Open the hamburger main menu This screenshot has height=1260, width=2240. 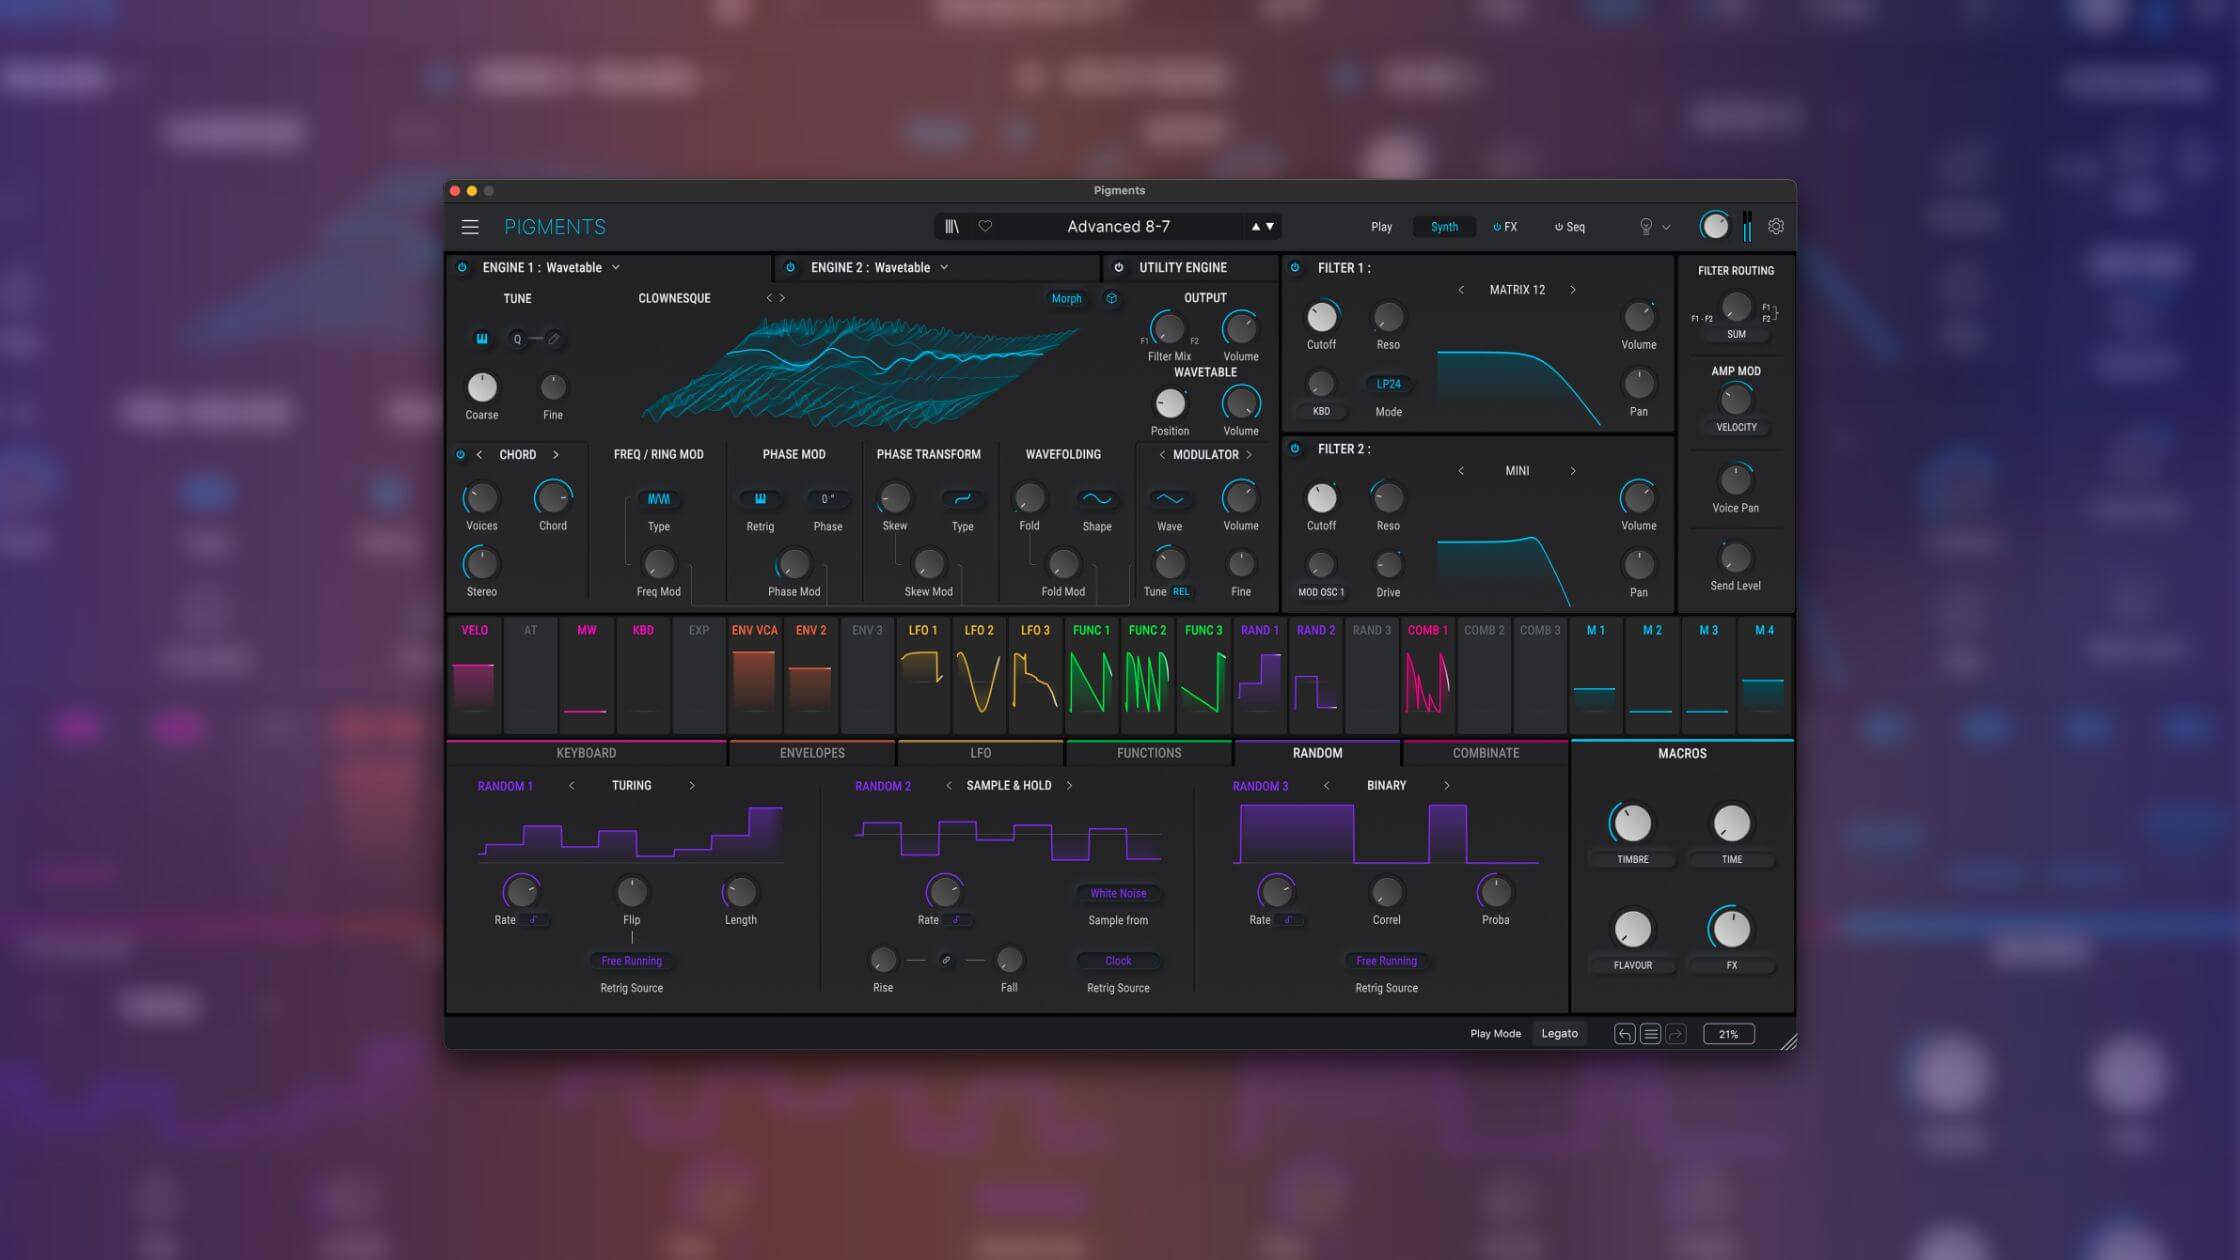click(x=470, y=227)
